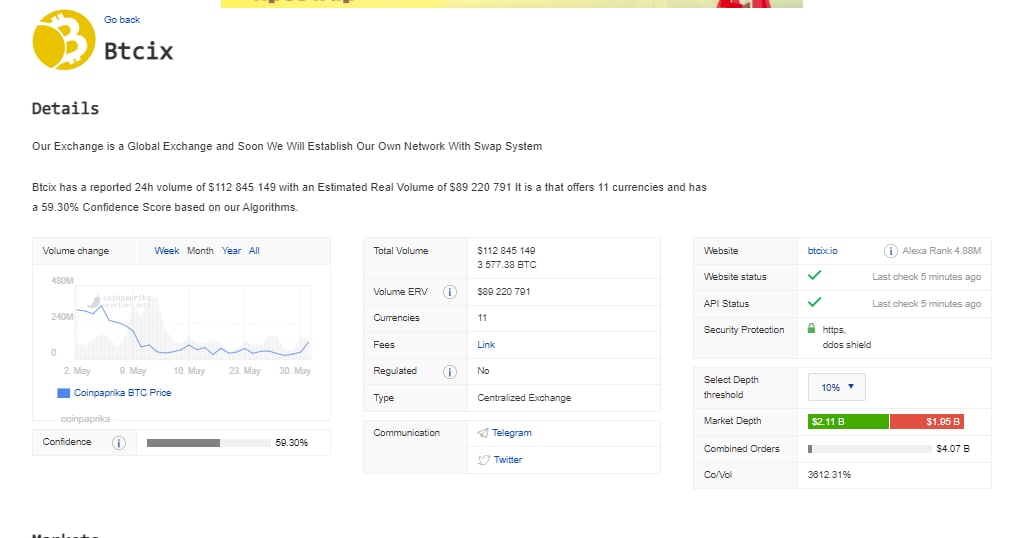Image resolution: width=1020 pixels, height=538 pixels.
Task: Click the Btcix Bitcoin logo icon
Action: point(64,40)
